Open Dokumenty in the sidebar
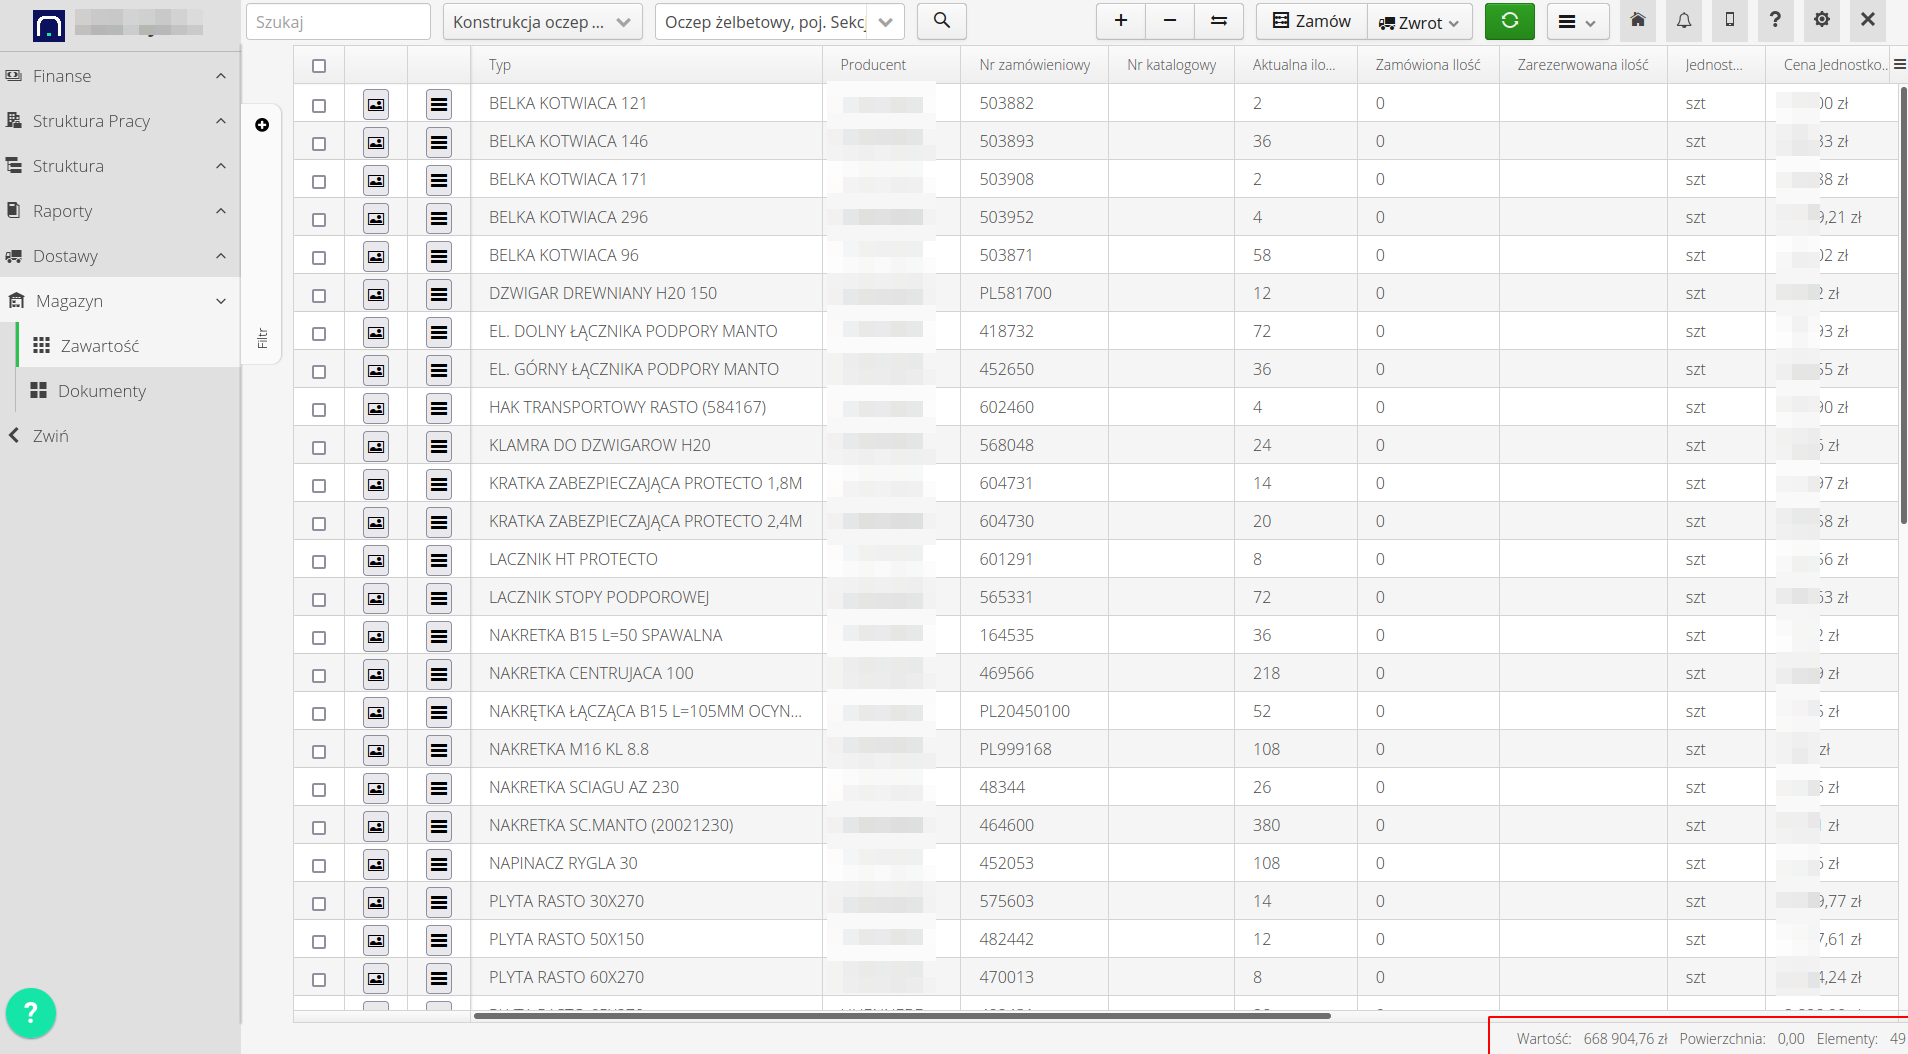 pos(101,391)
